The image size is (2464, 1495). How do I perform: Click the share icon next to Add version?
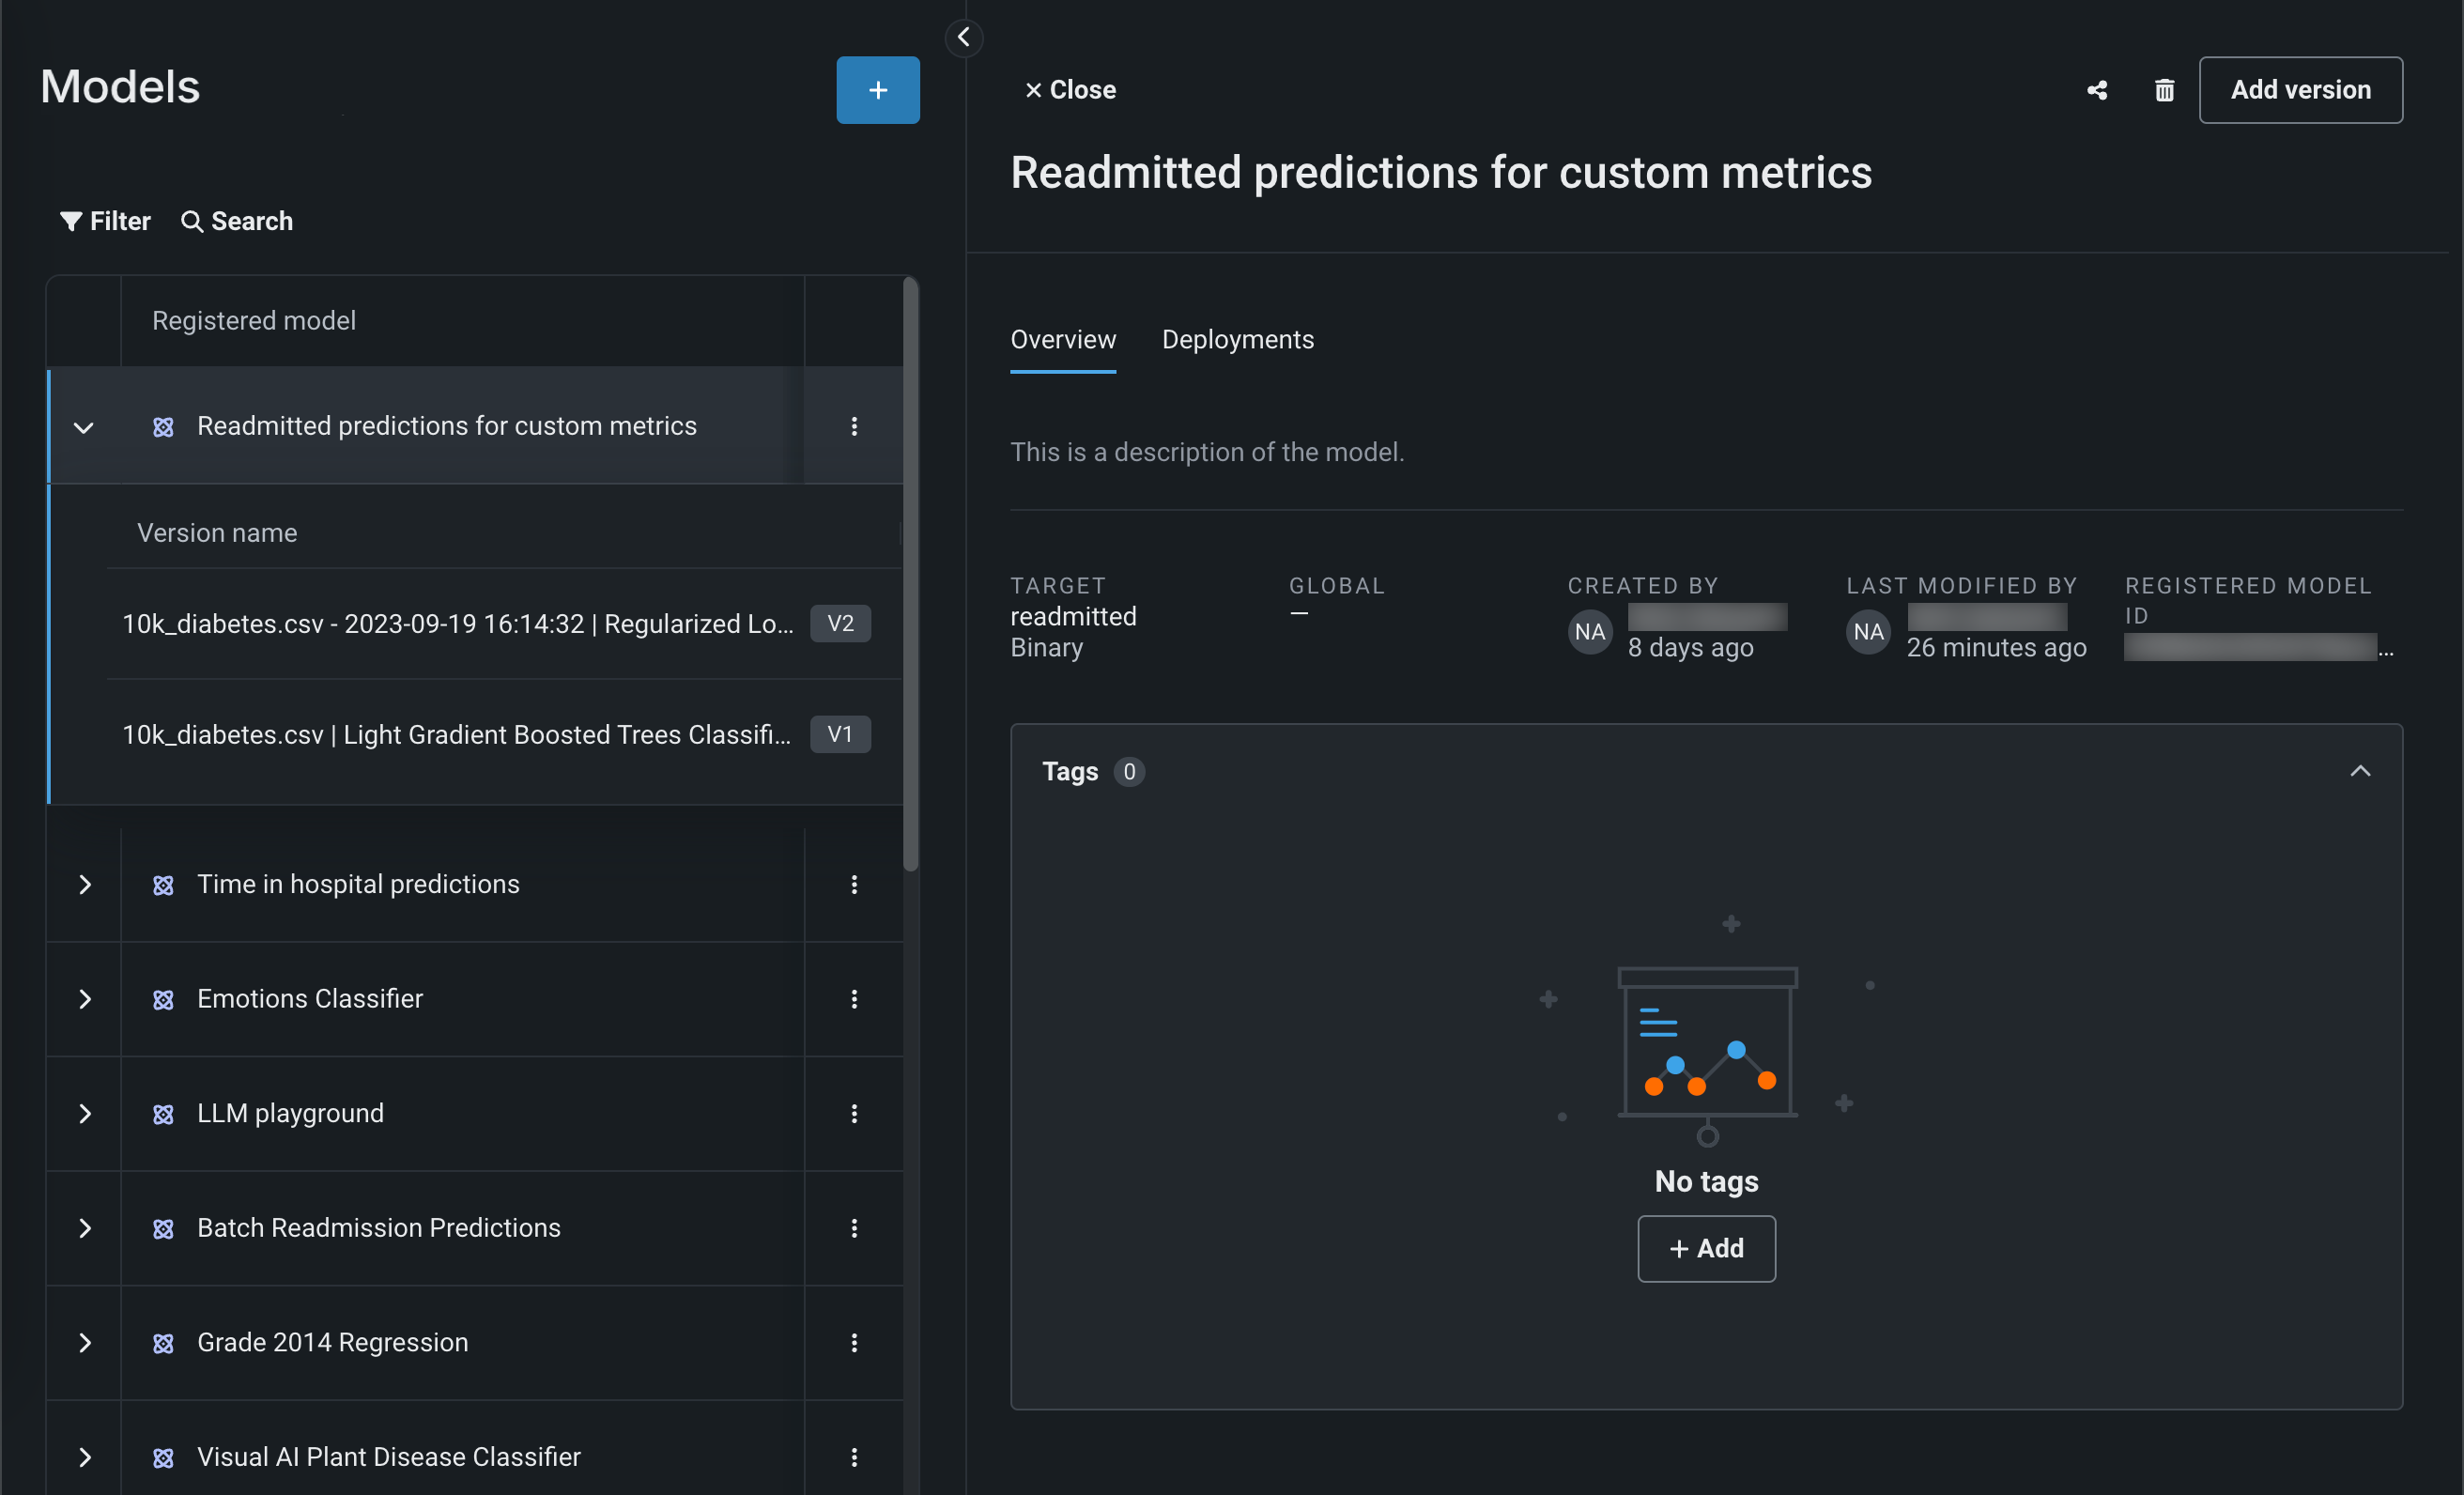point(2097,90)
